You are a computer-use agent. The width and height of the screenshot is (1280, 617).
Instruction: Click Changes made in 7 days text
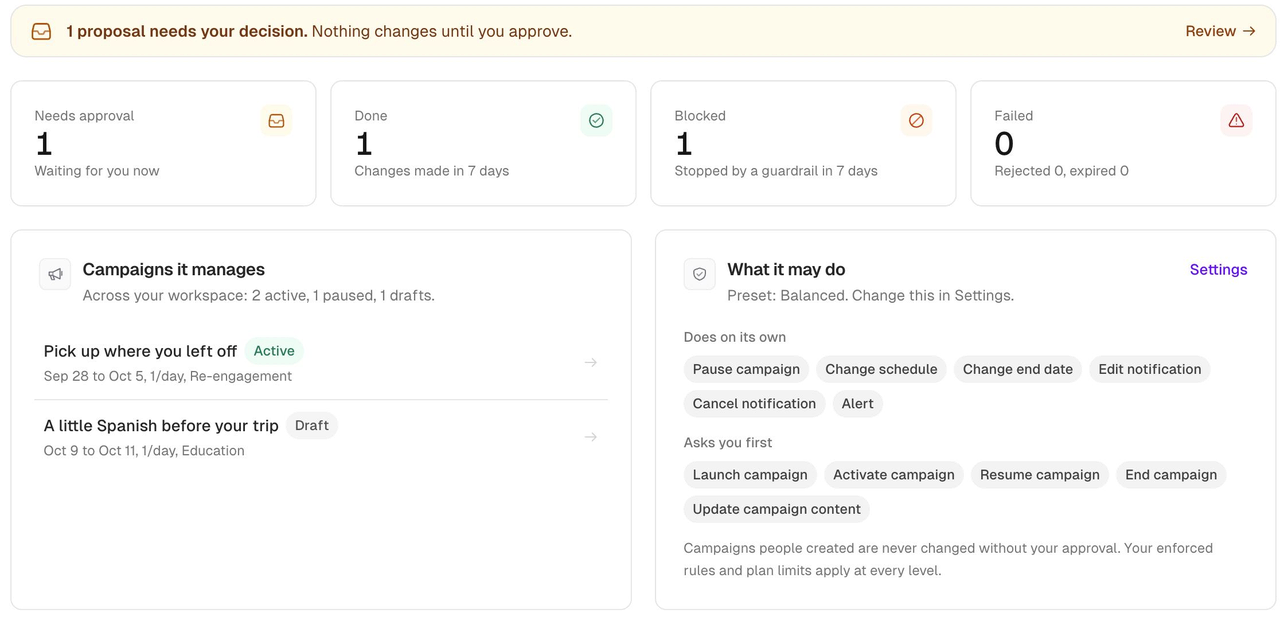432,171
